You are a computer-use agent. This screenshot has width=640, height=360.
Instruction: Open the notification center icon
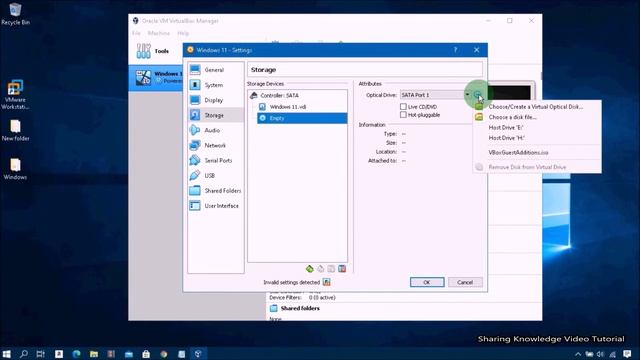627,354
